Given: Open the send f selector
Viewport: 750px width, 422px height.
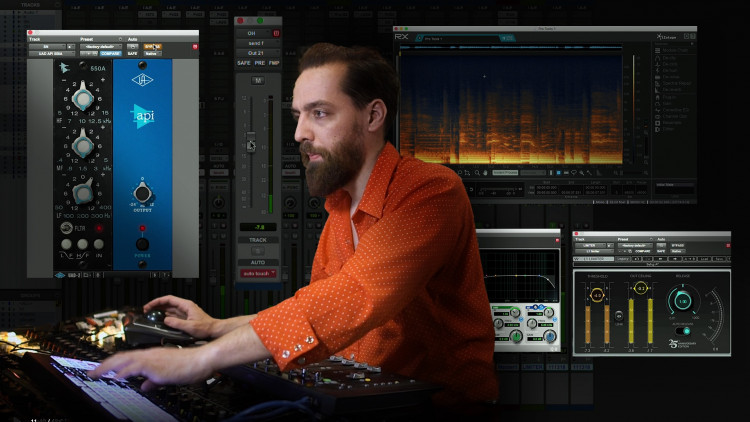Looking at the screenshot, I should coord(257,43).
